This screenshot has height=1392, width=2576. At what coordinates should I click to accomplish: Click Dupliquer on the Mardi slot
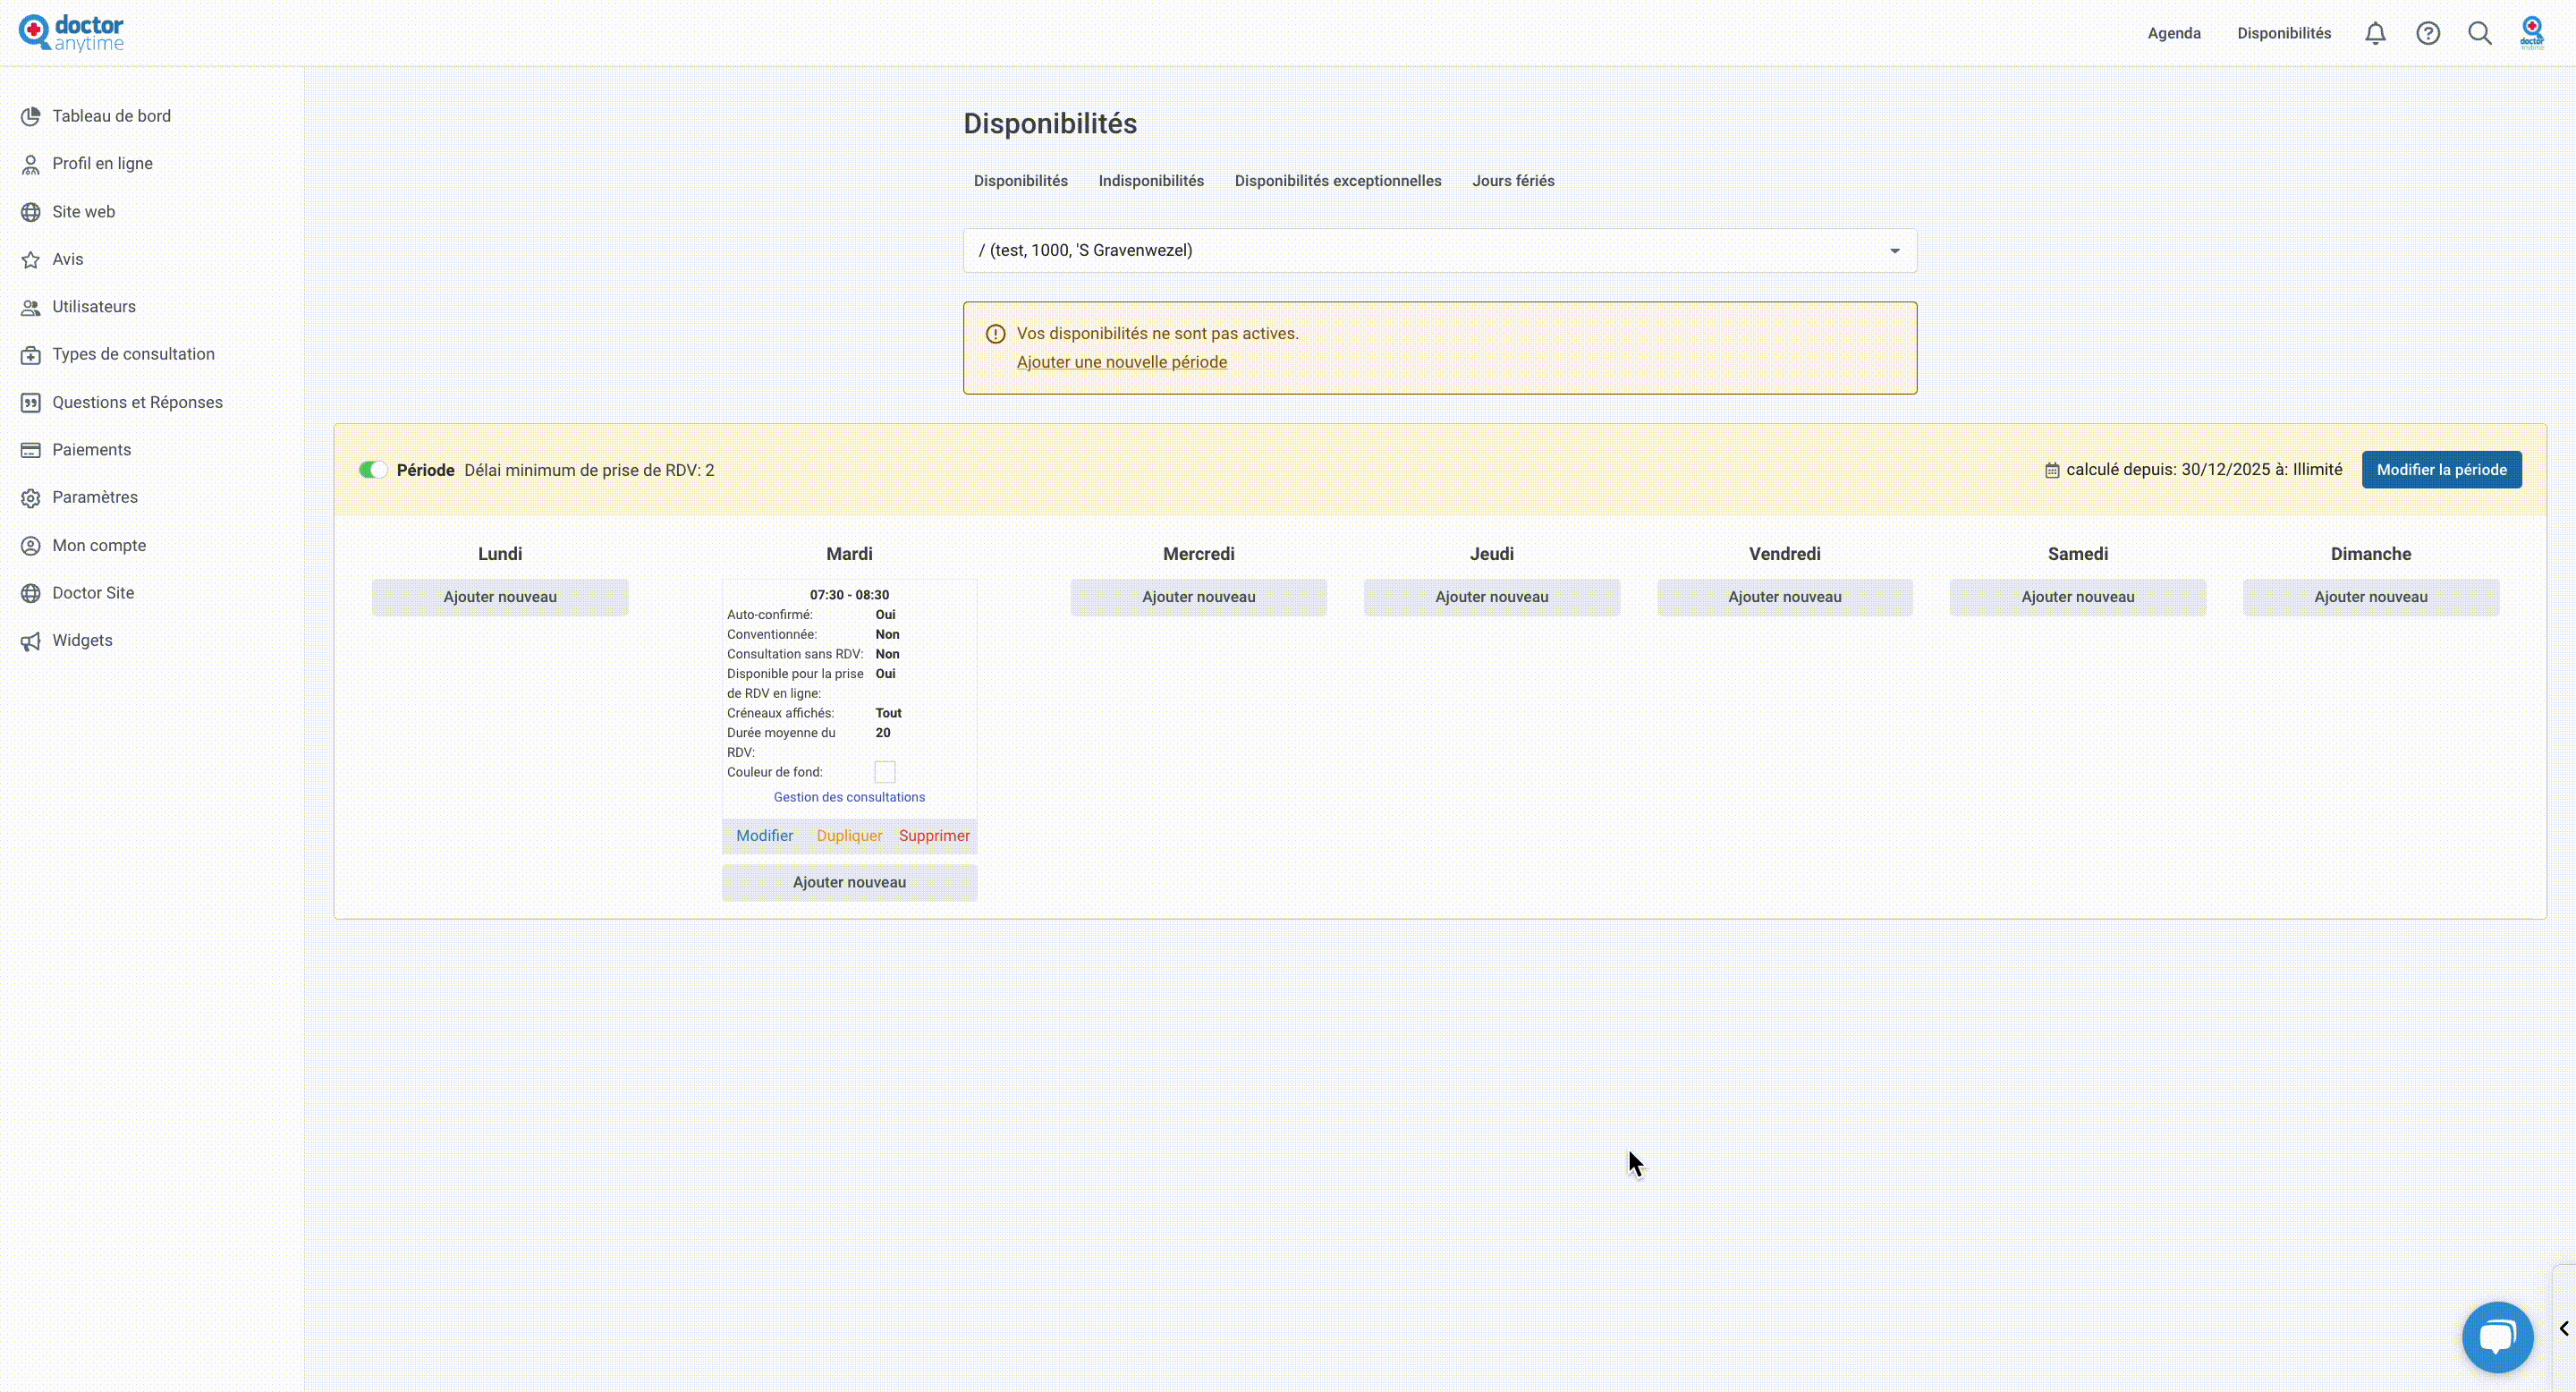(849, 836)
